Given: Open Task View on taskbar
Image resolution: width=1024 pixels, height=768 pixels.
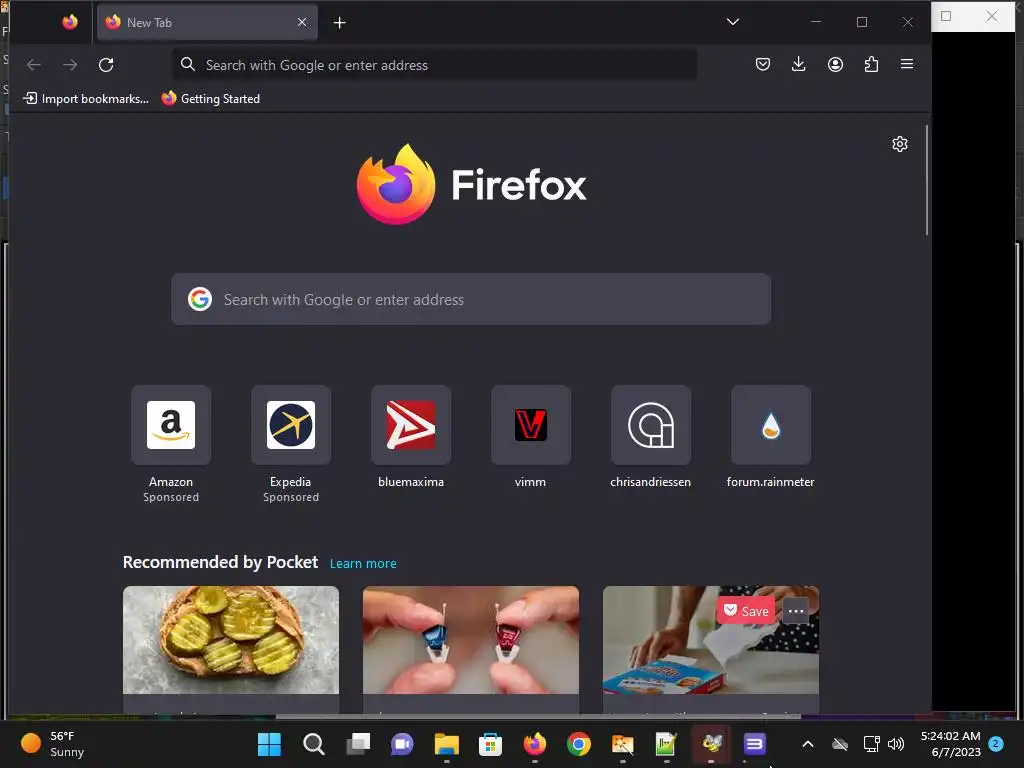Looking at the screenshot, I should 358,744.
